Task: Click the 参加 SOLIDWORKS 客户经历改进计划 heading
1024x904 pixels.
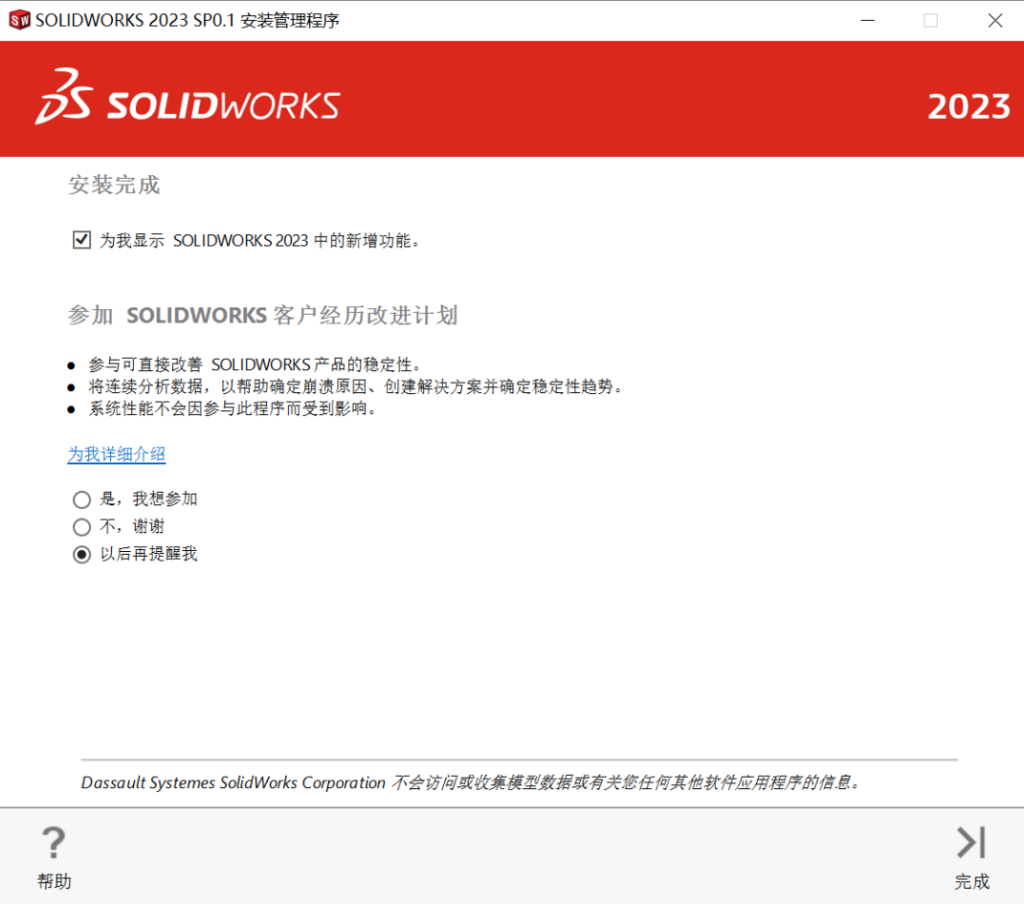Action: (x=262, y=315)
